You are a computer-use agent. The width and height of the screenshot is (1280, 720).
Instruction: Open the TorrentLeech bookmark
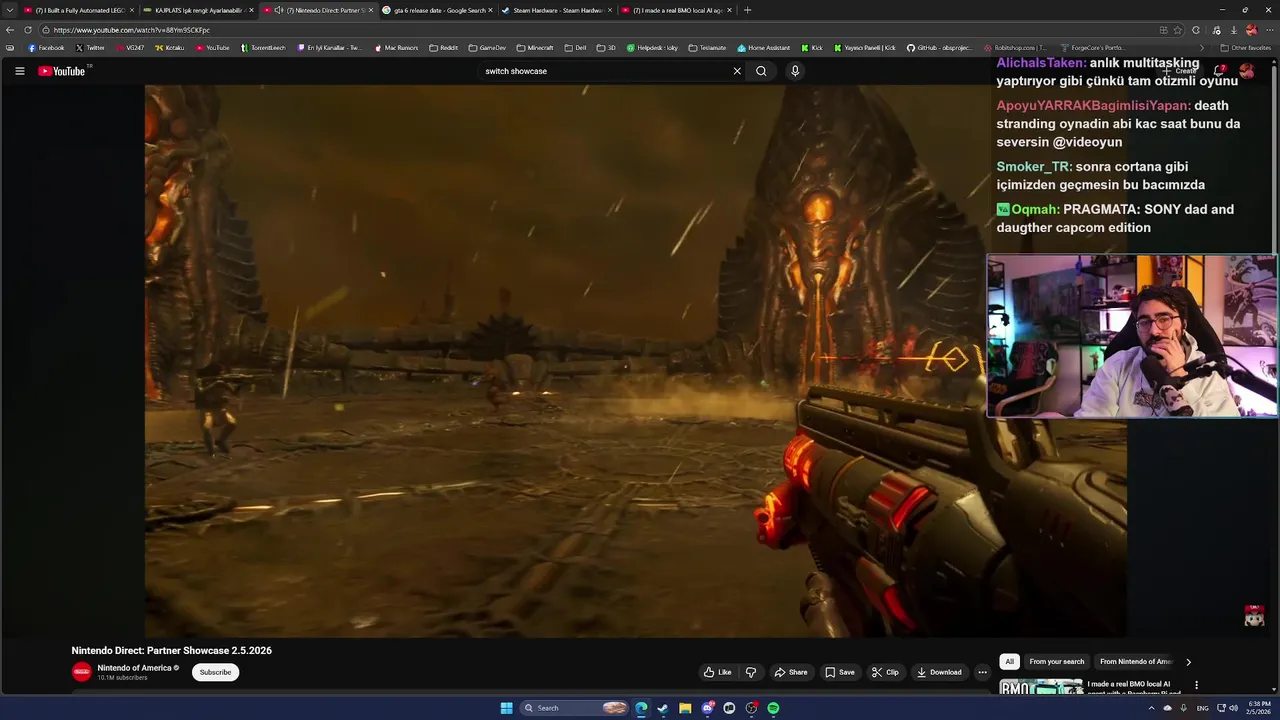(x=262, y=48)
